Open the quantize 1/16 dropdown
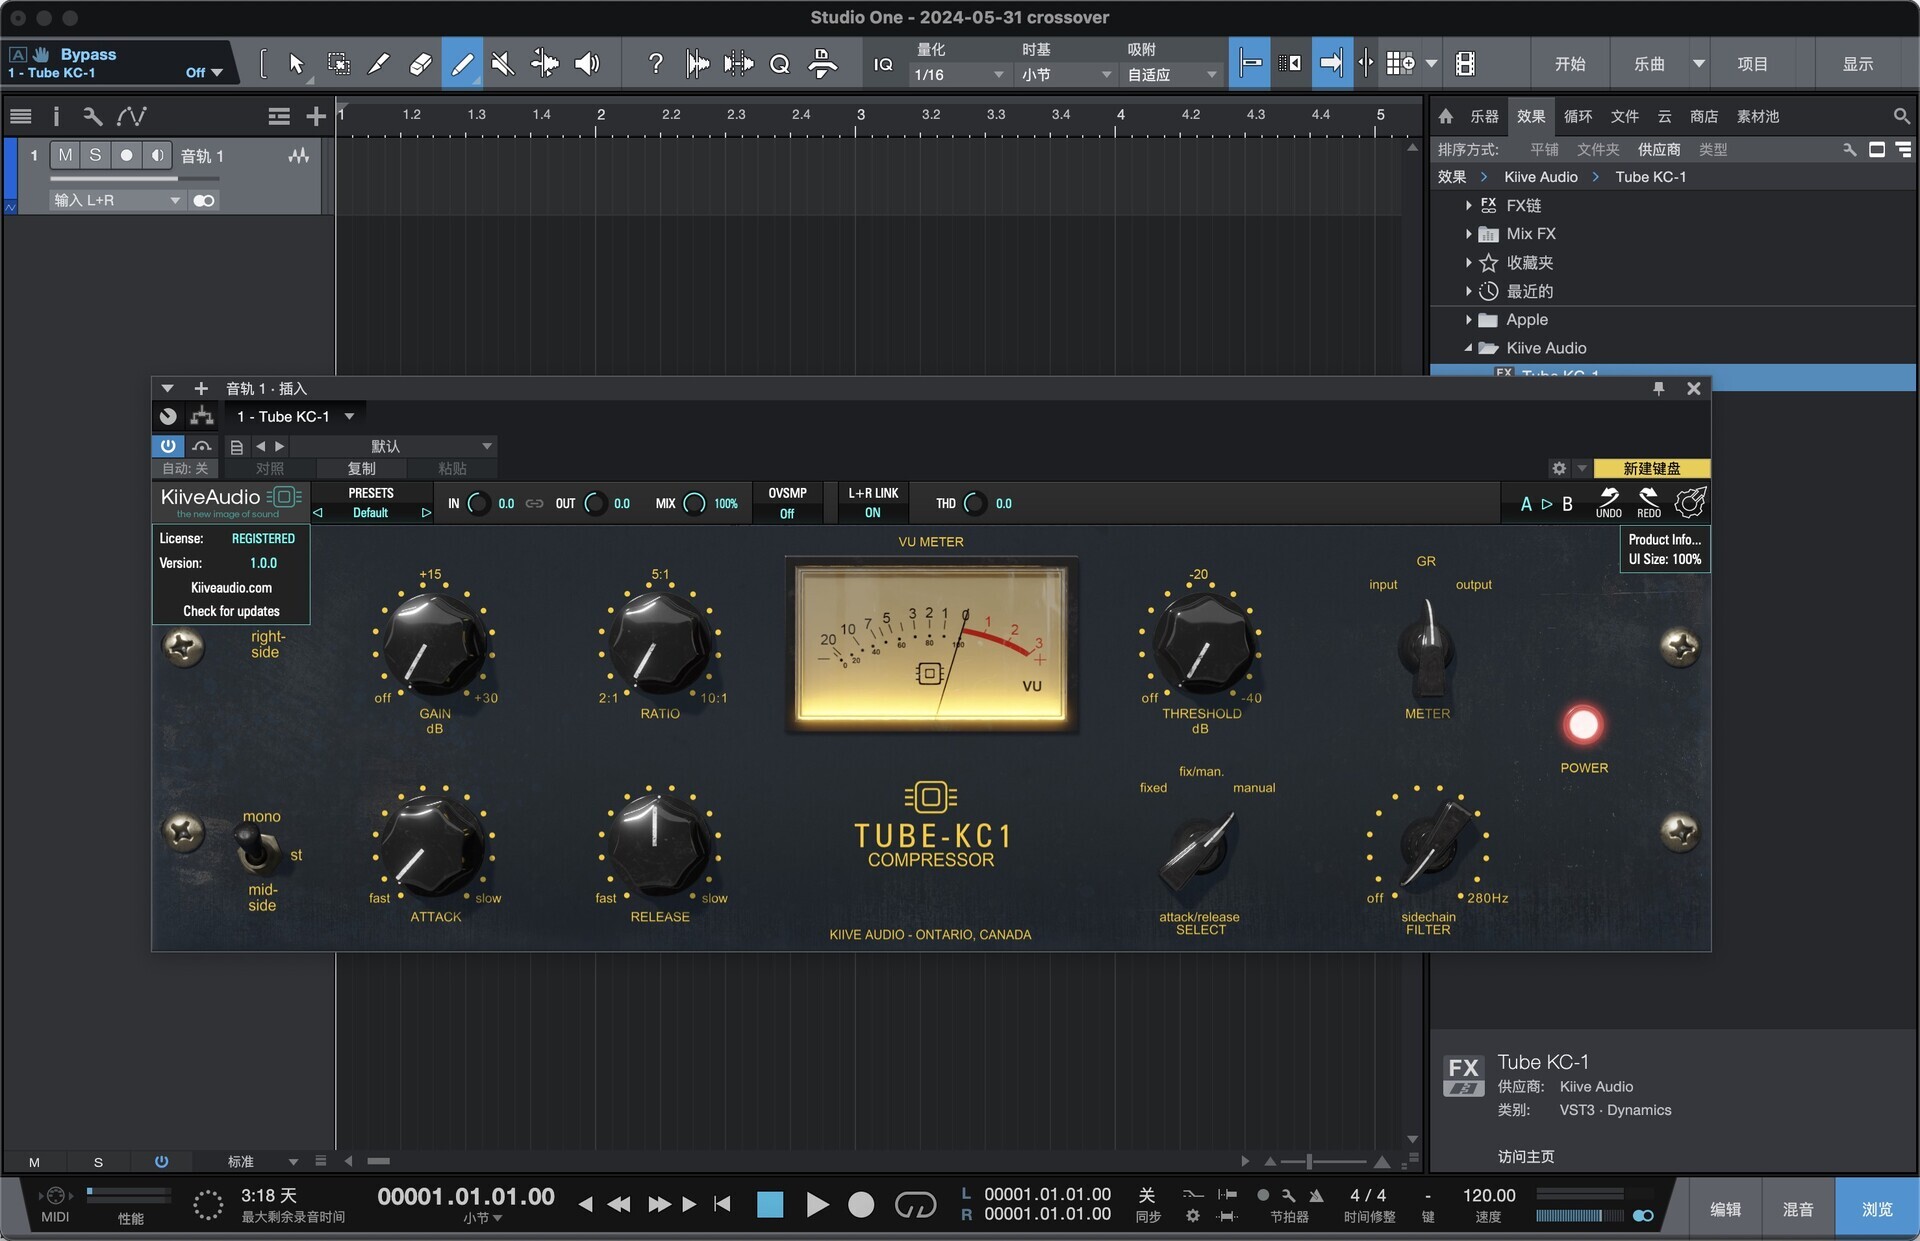The image size is (1920, 1241). pos(957,75)
